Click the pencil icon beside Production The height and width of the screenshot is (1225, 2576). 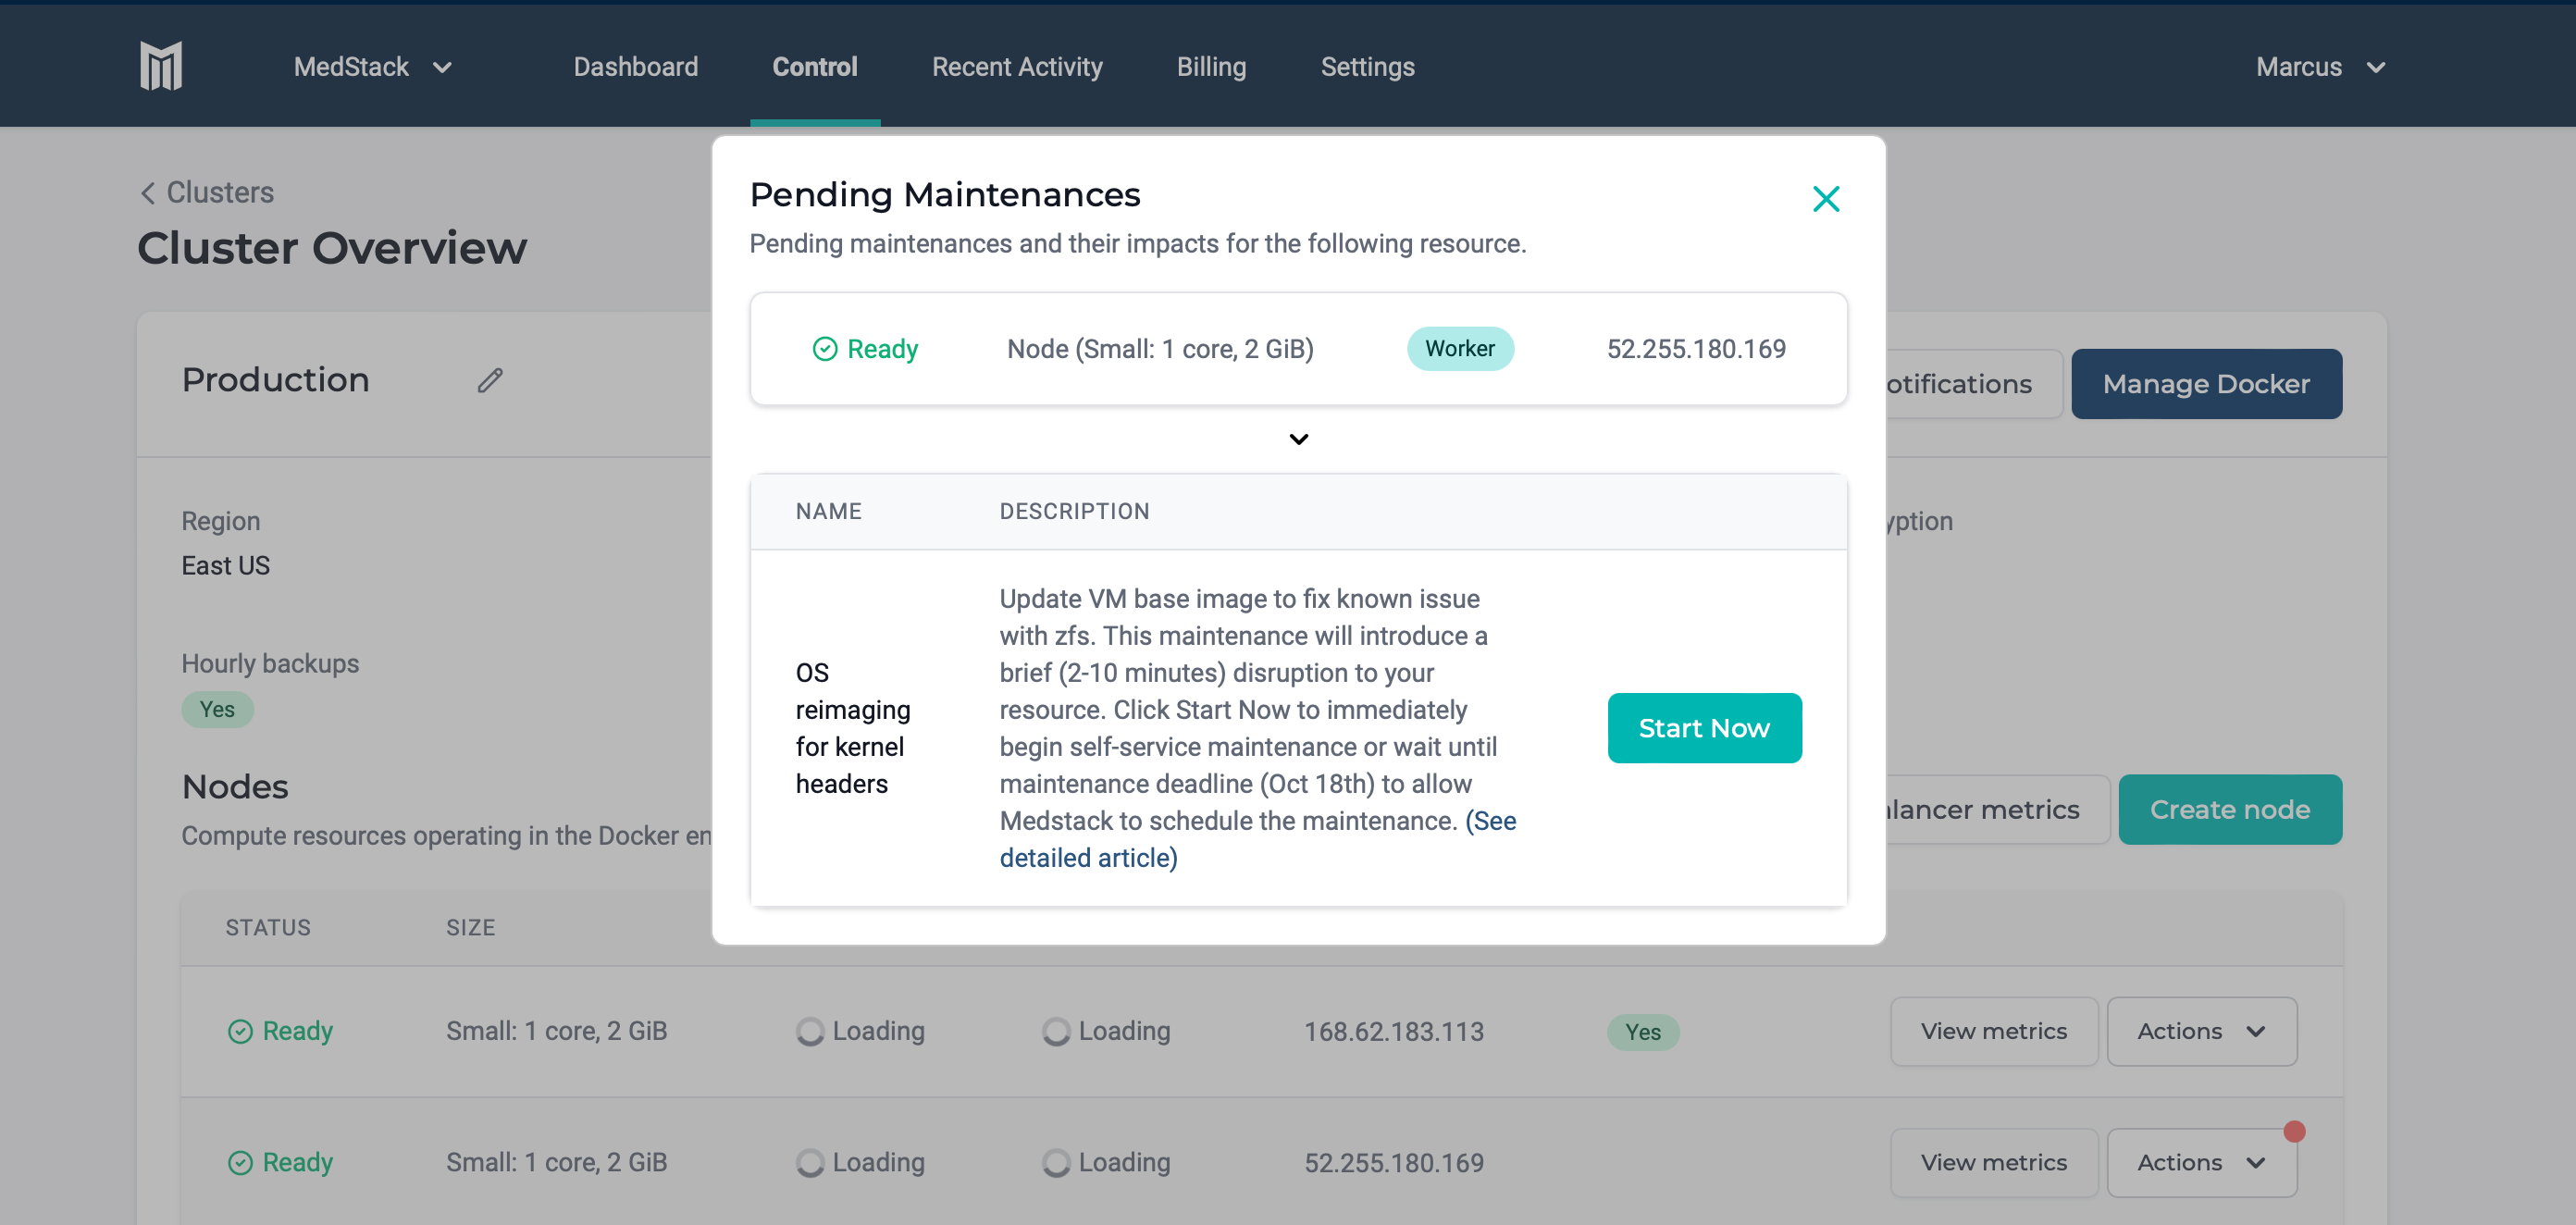(489, 380)
